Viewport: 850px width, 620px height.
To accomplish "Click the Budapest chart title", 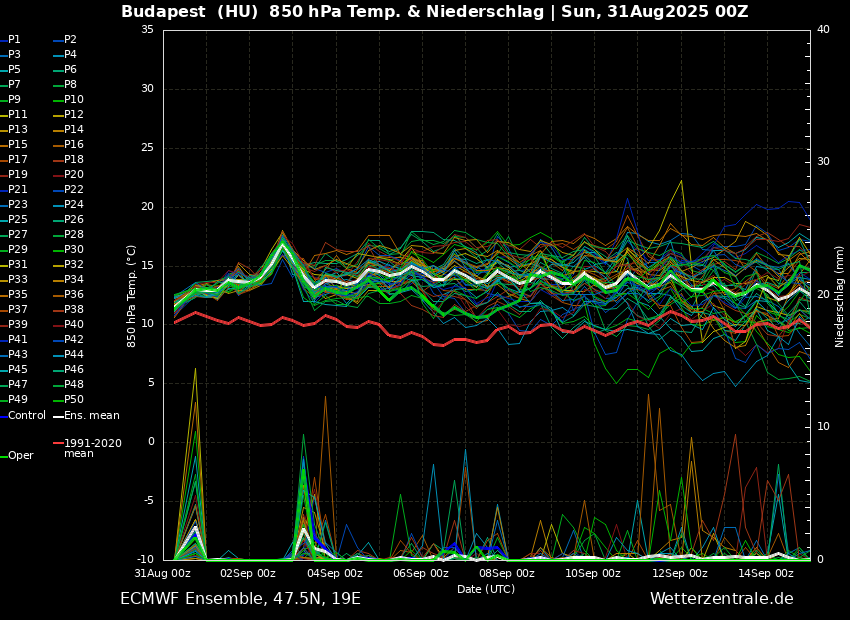I will [x=434, y=12].
